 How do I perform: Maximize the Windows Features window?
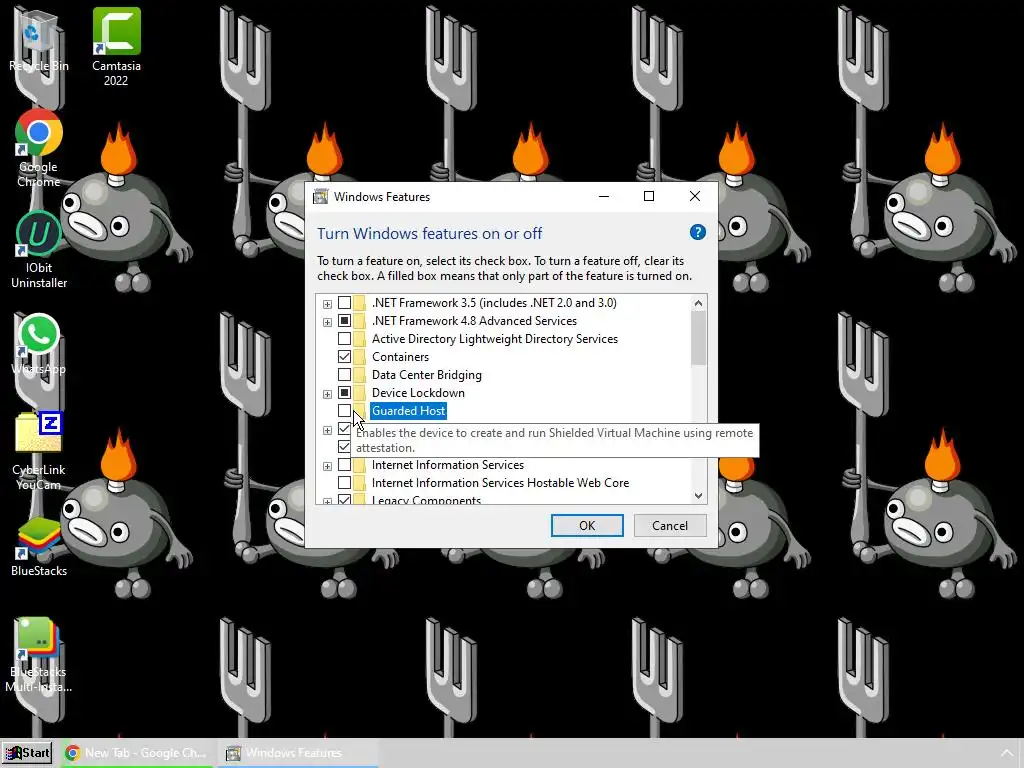[648, 197]
